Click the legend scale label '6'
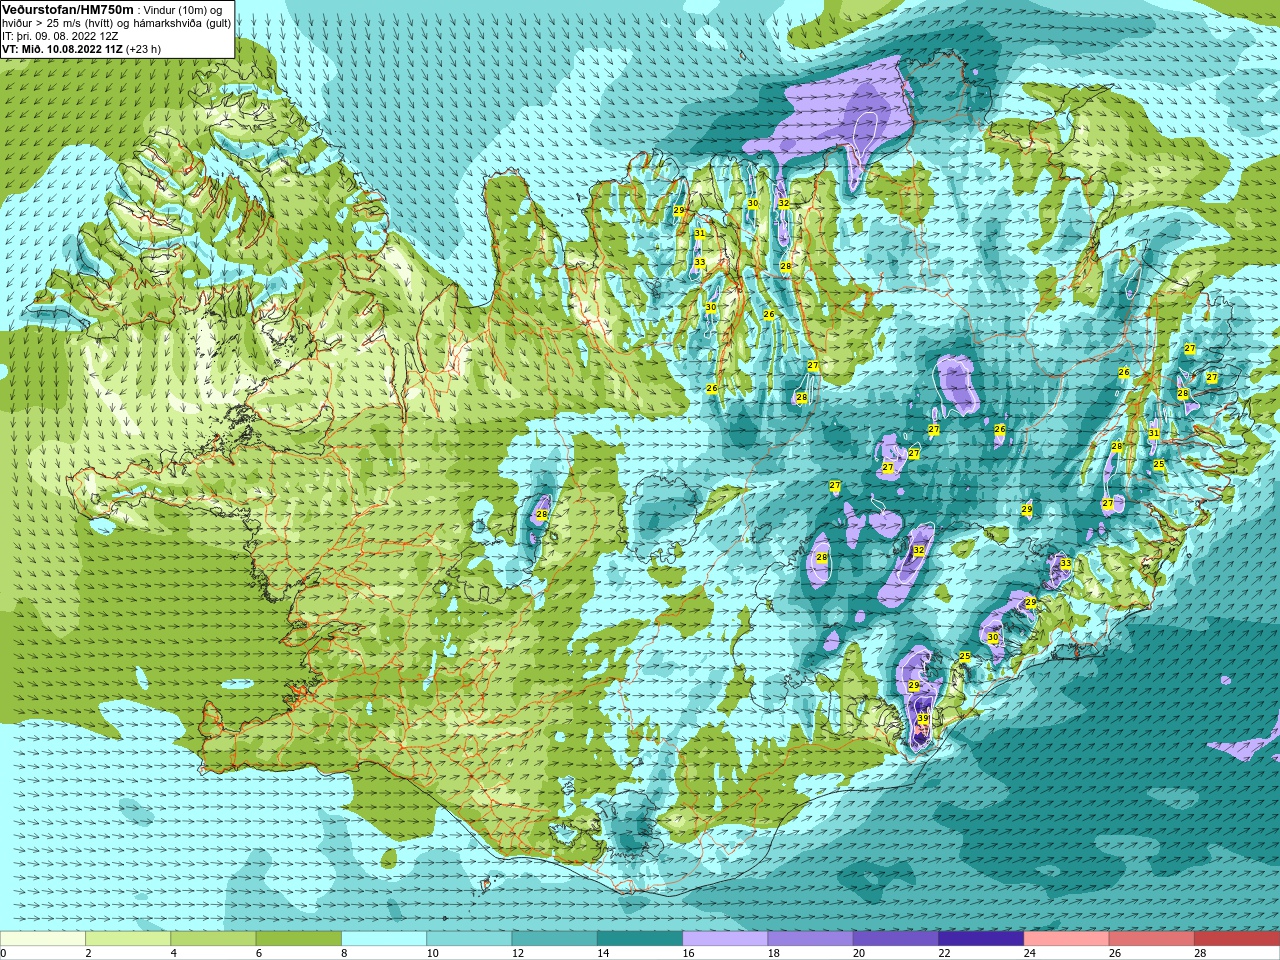Viewport: 1280px width, 960px height. [x=258, y=953]
